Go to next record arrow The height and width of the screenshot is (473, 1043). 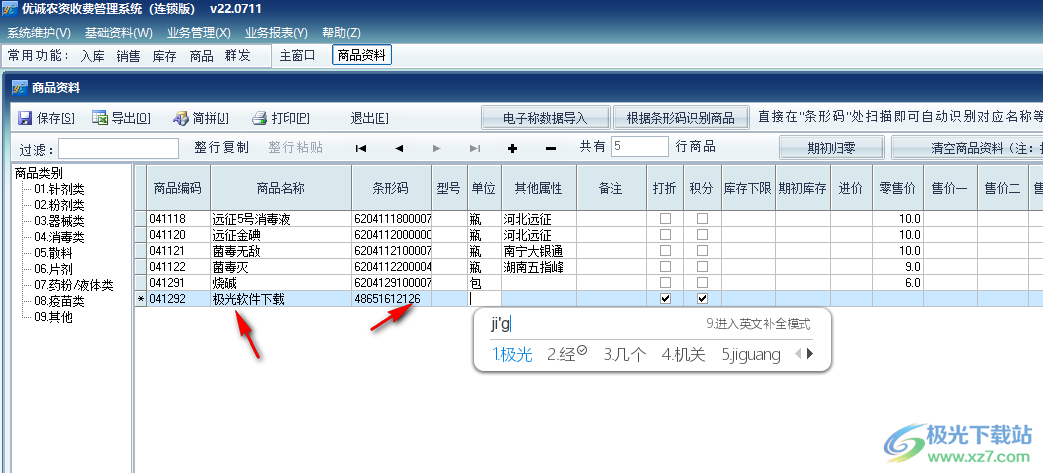[437, 148]
